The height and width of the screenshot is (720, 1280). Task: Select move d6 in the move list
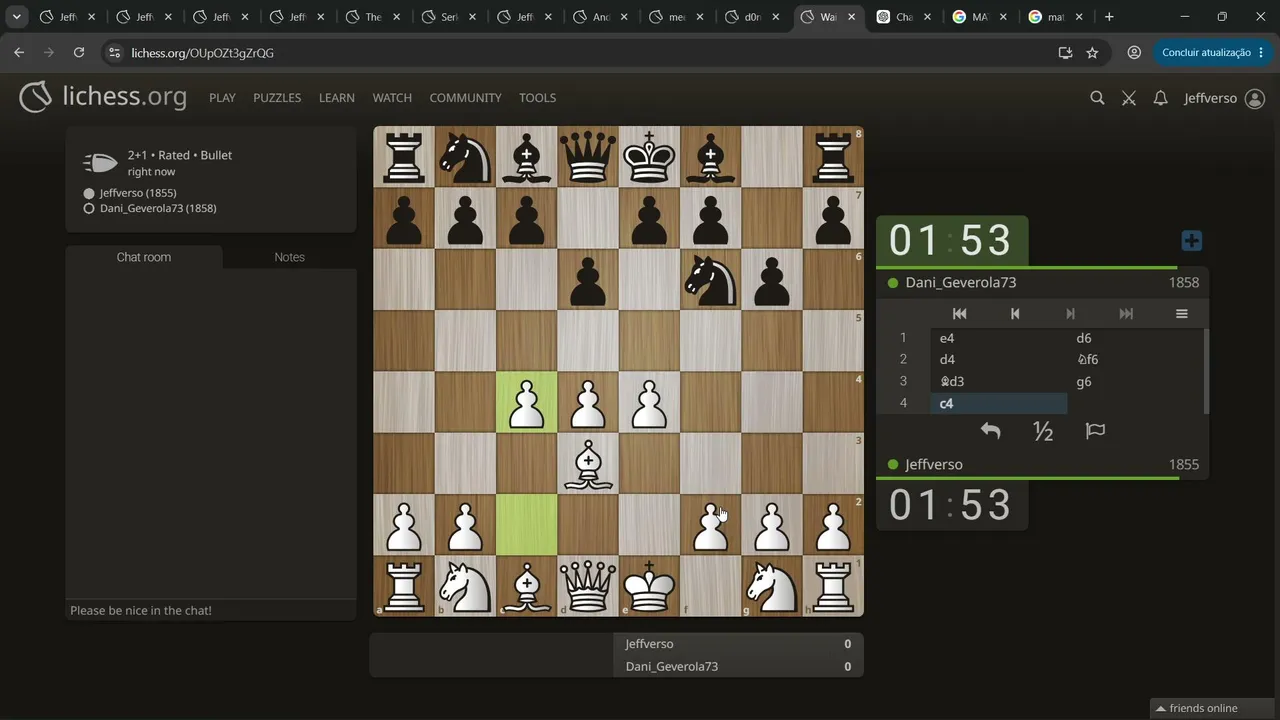click(x=1135, y=338)
